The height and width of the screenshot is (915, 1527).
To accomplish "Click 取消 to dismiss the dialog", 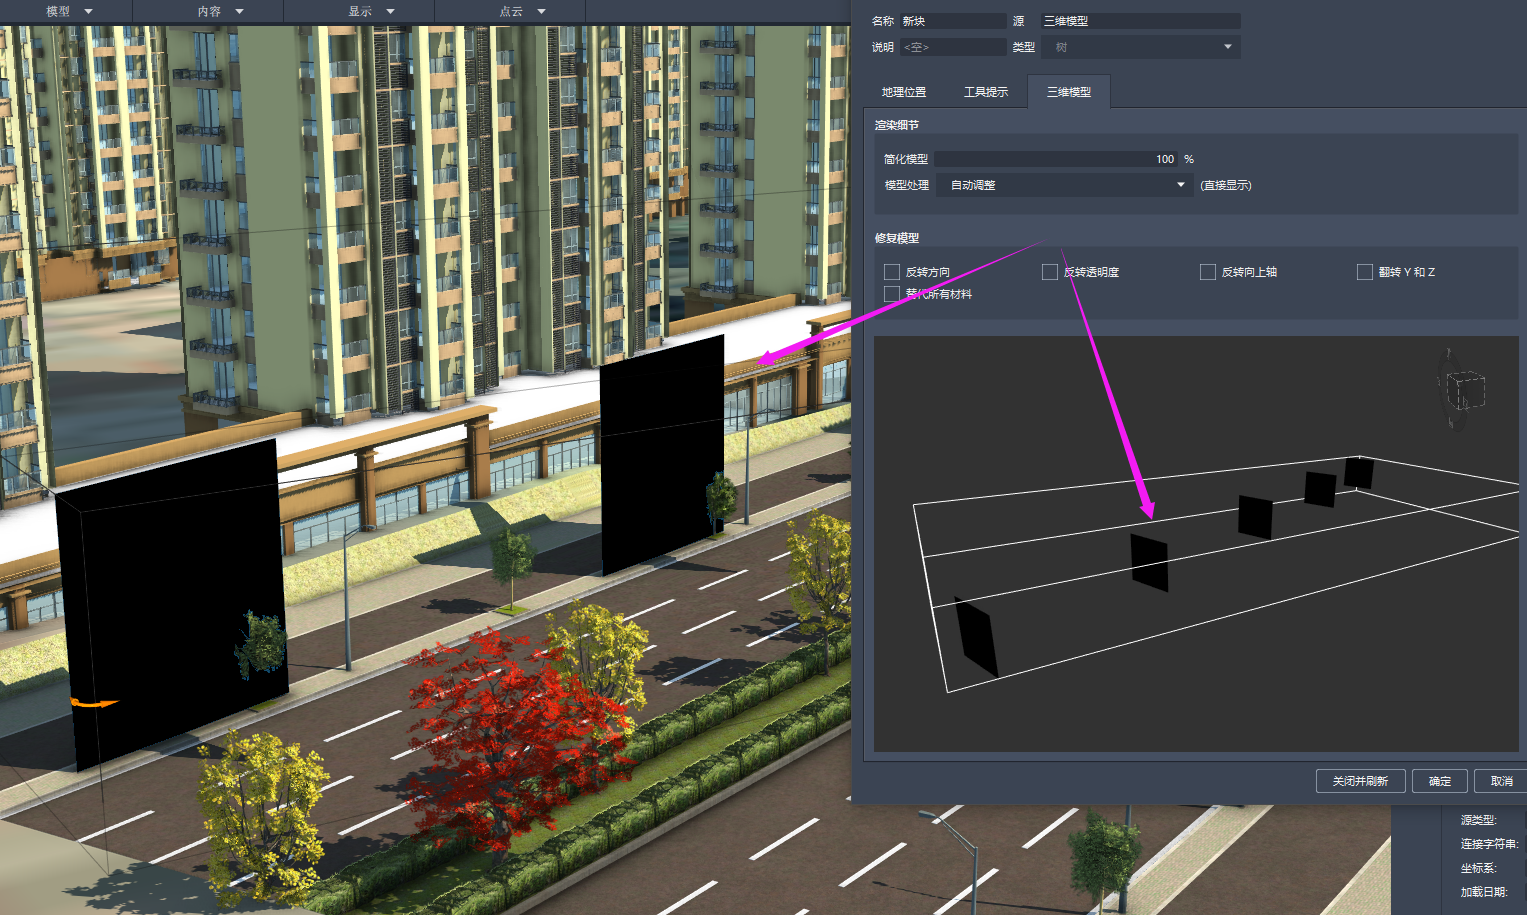I will pos(1501,781).
